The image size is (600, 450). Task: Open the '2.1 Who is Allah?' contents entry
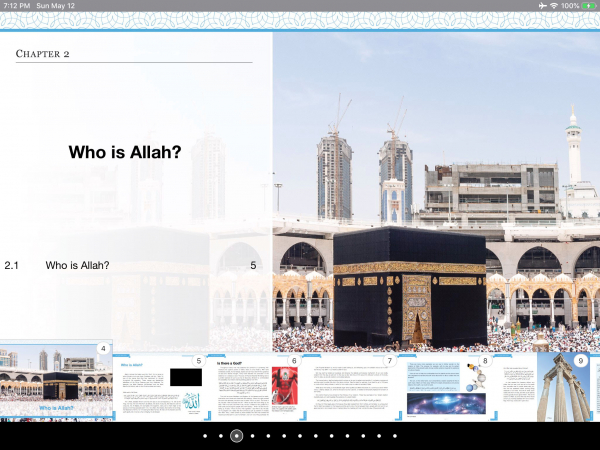pos(77,265)
